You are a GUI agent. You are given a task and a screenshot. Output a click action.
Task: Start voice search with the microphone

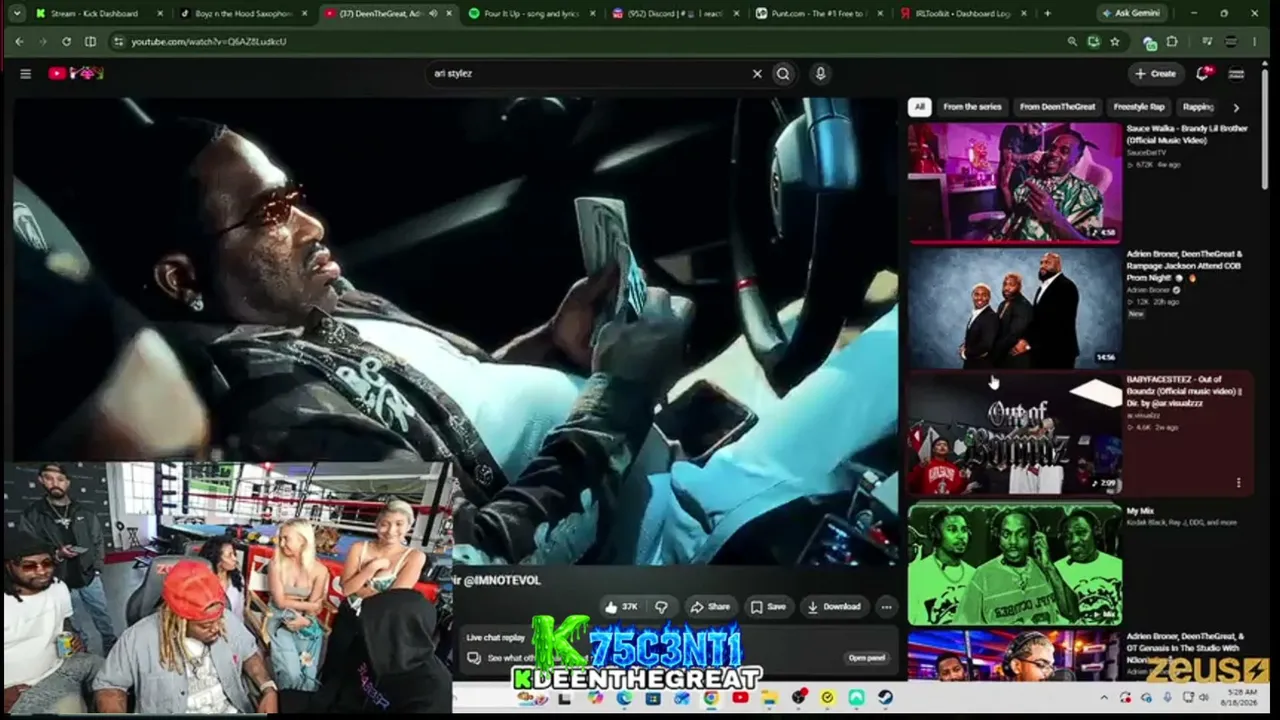pos(820,73)
